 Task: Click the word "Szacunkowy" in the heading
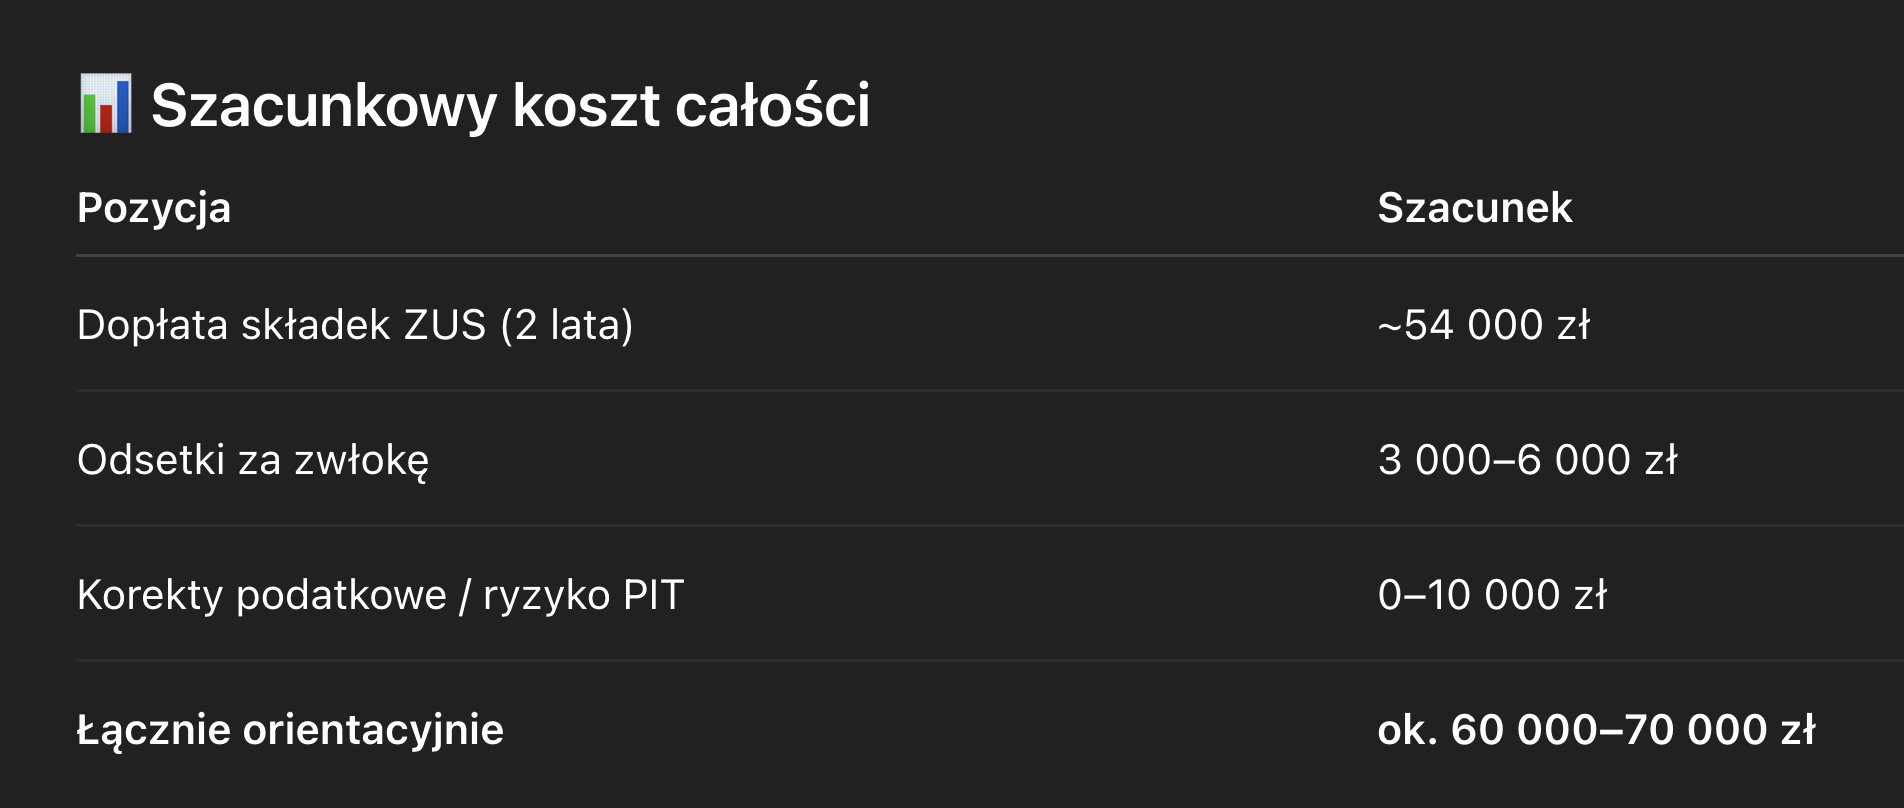[x=323, y=105]
